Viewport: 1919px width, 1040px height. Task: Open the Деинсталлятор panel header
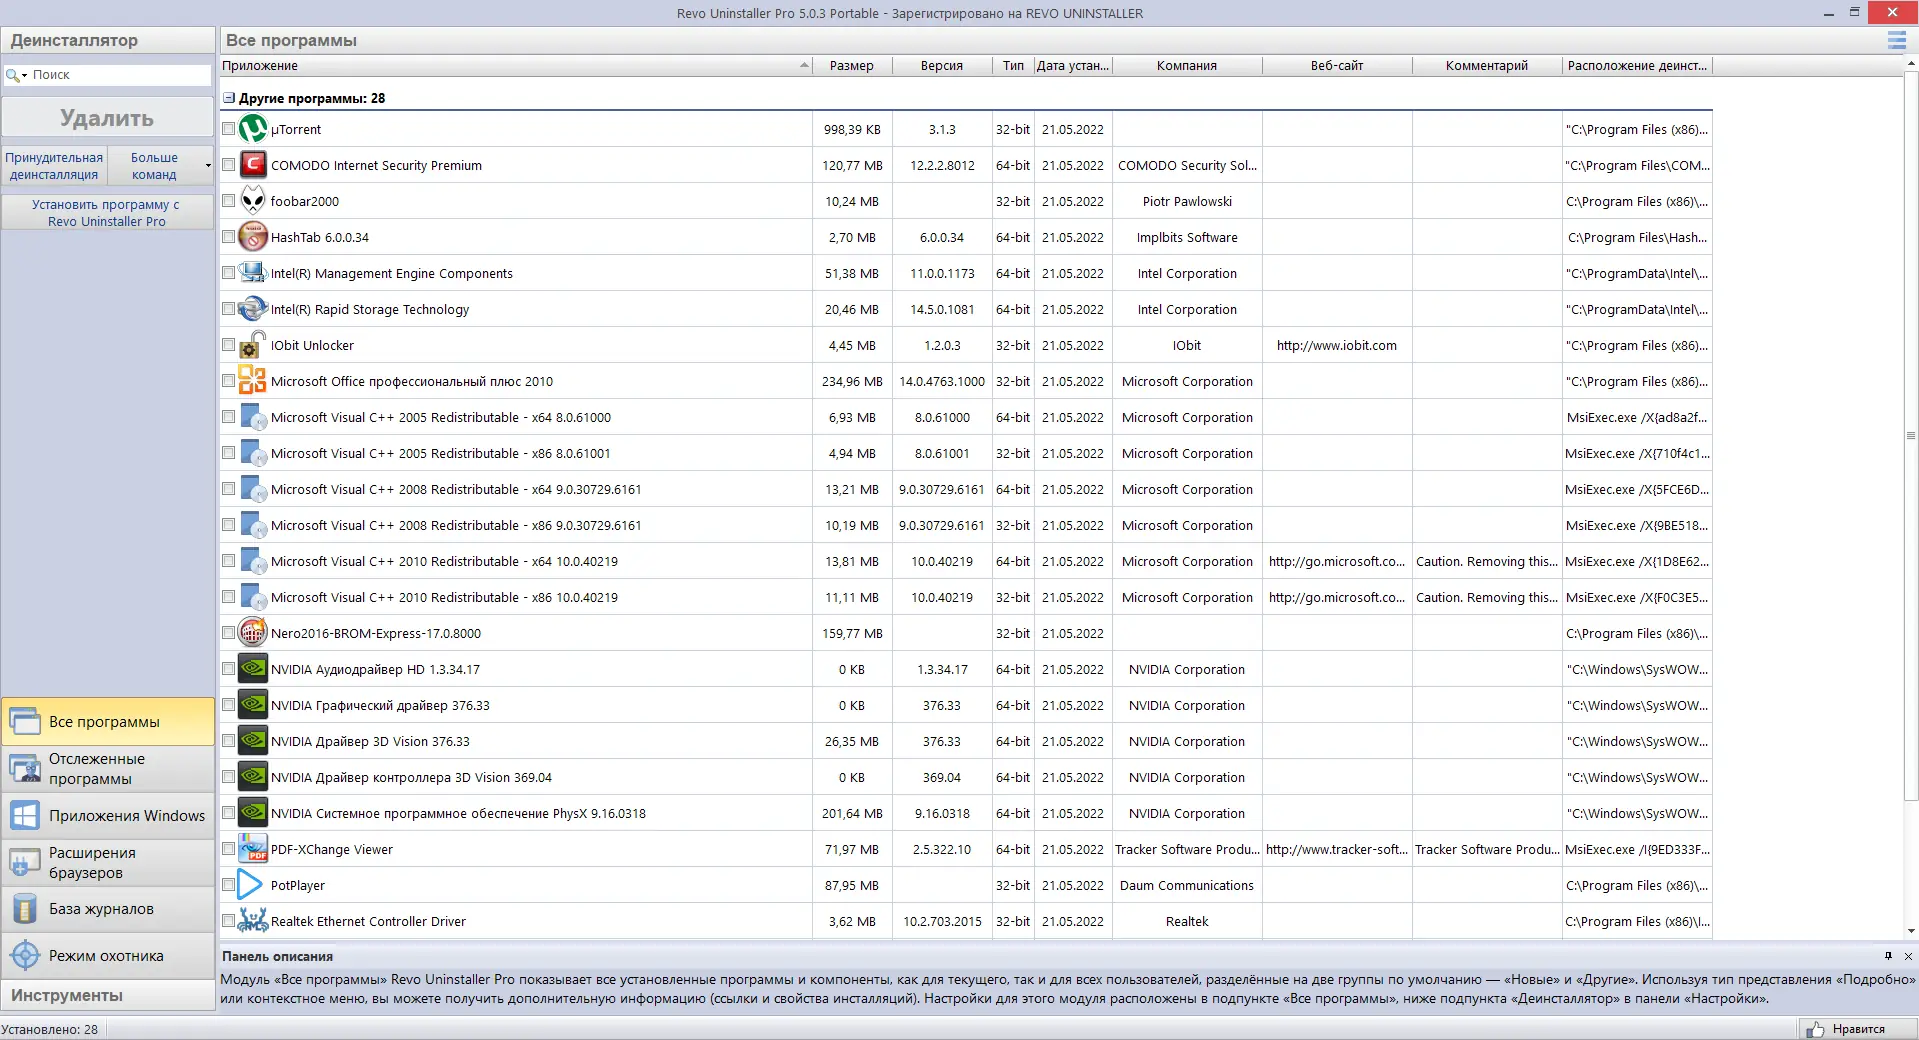click(108, 40)
